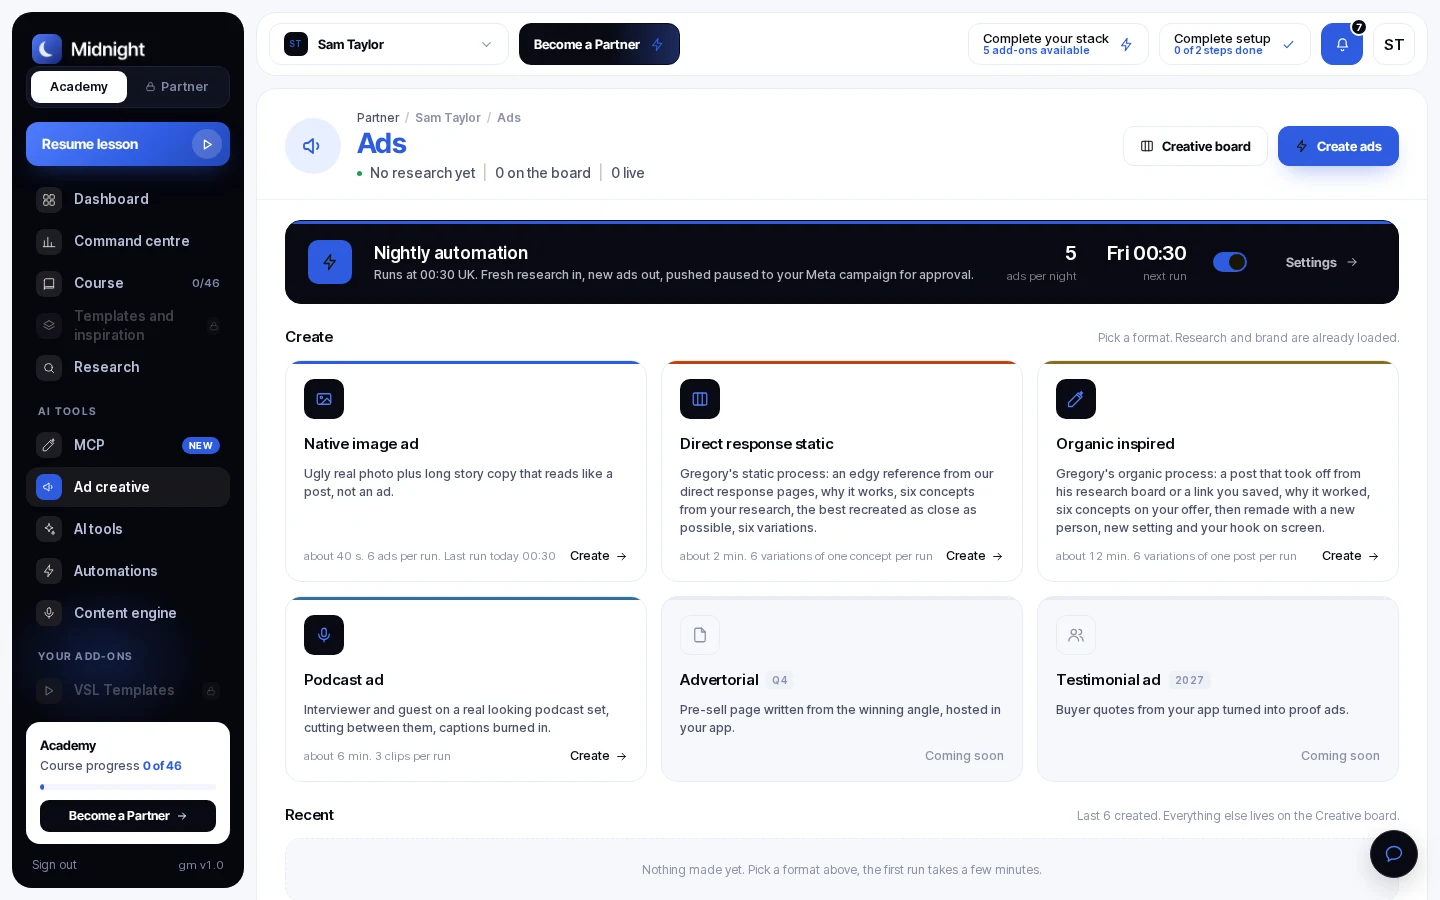Open Dashboard from the sidebar

[128, 199]
